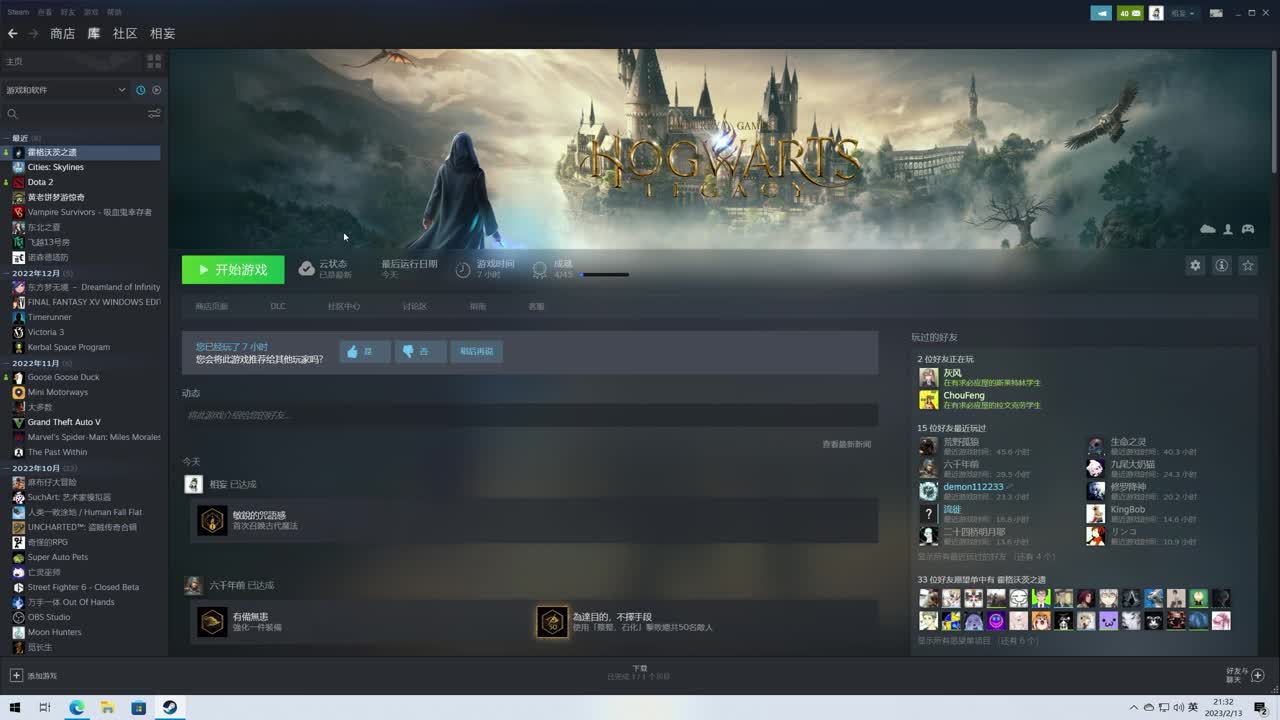Select Grand Theft Auto V entry
The image size is (1280, 720).
64,422
